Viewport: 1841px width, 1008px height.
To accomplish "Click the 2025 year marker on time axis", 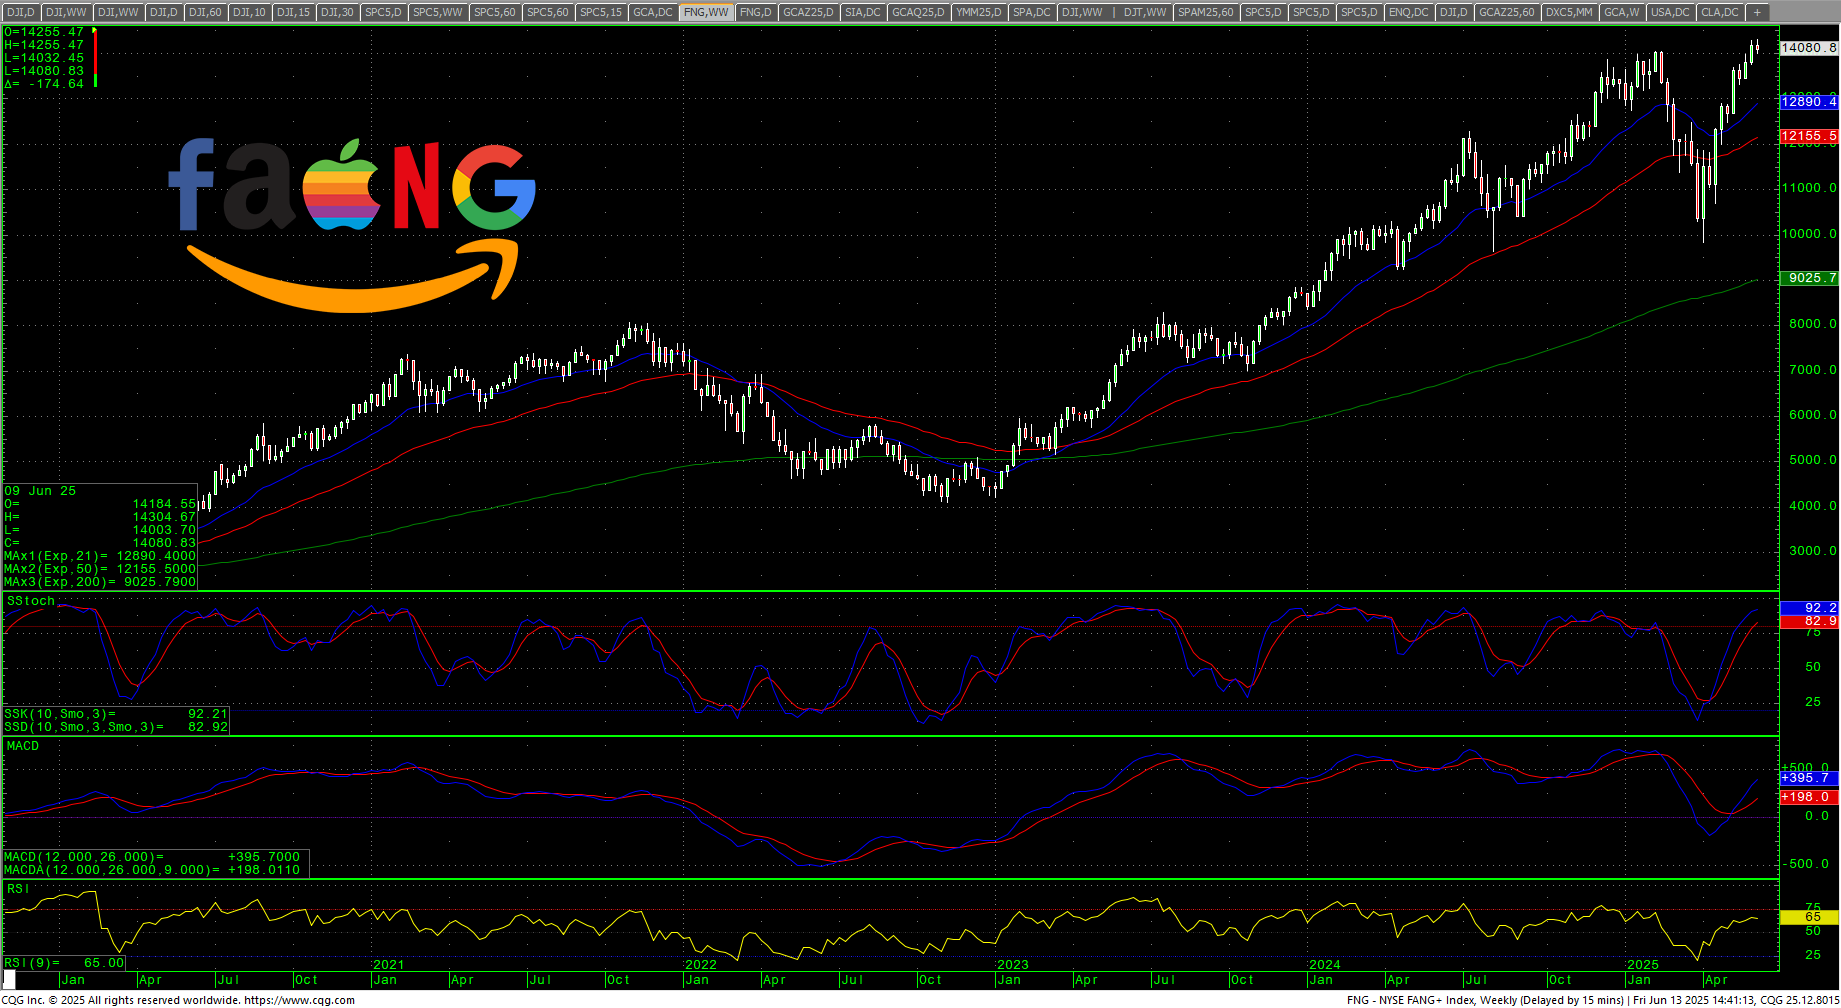I will click(x=1643, y=965).
